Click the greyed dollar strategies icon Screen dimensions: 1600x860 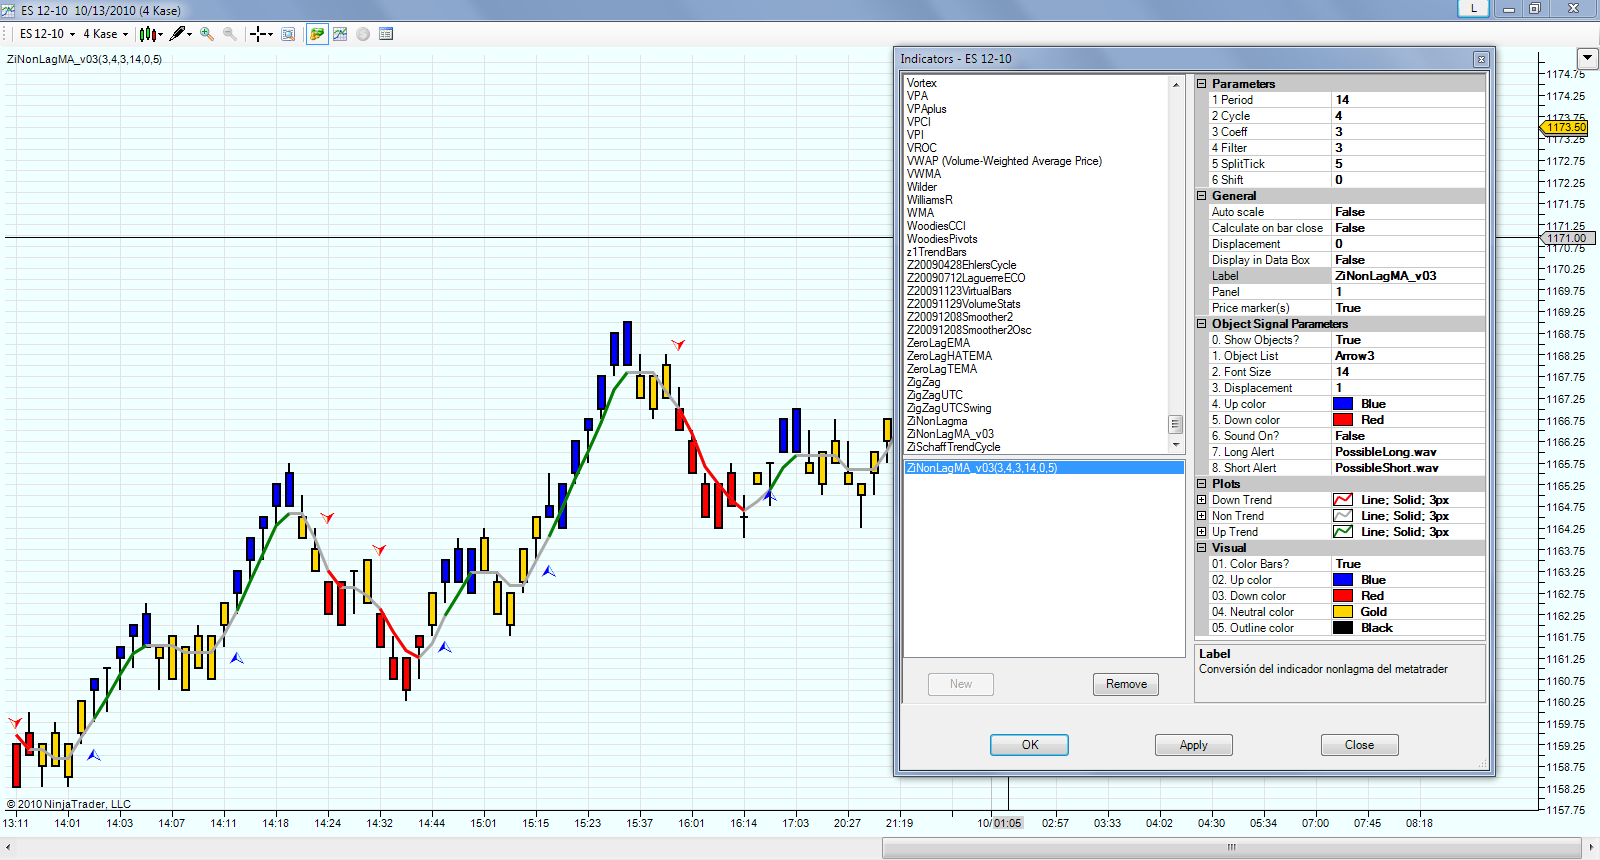363,34
